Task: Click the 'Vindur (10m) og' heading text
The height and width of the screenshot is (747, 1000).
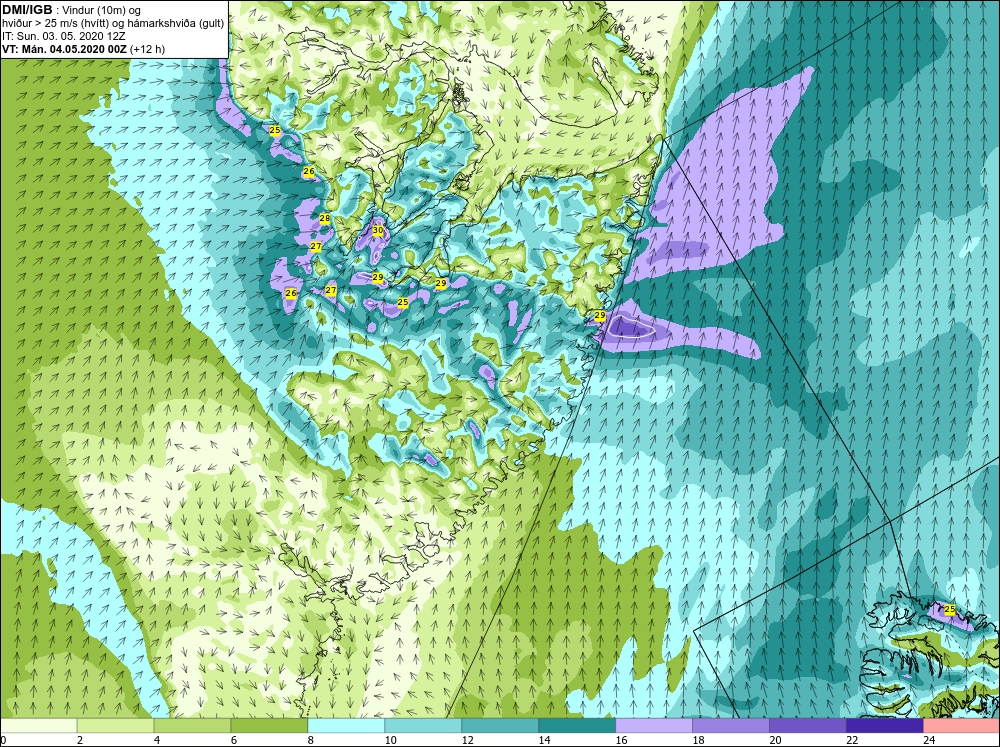Action: pos(101,11)
